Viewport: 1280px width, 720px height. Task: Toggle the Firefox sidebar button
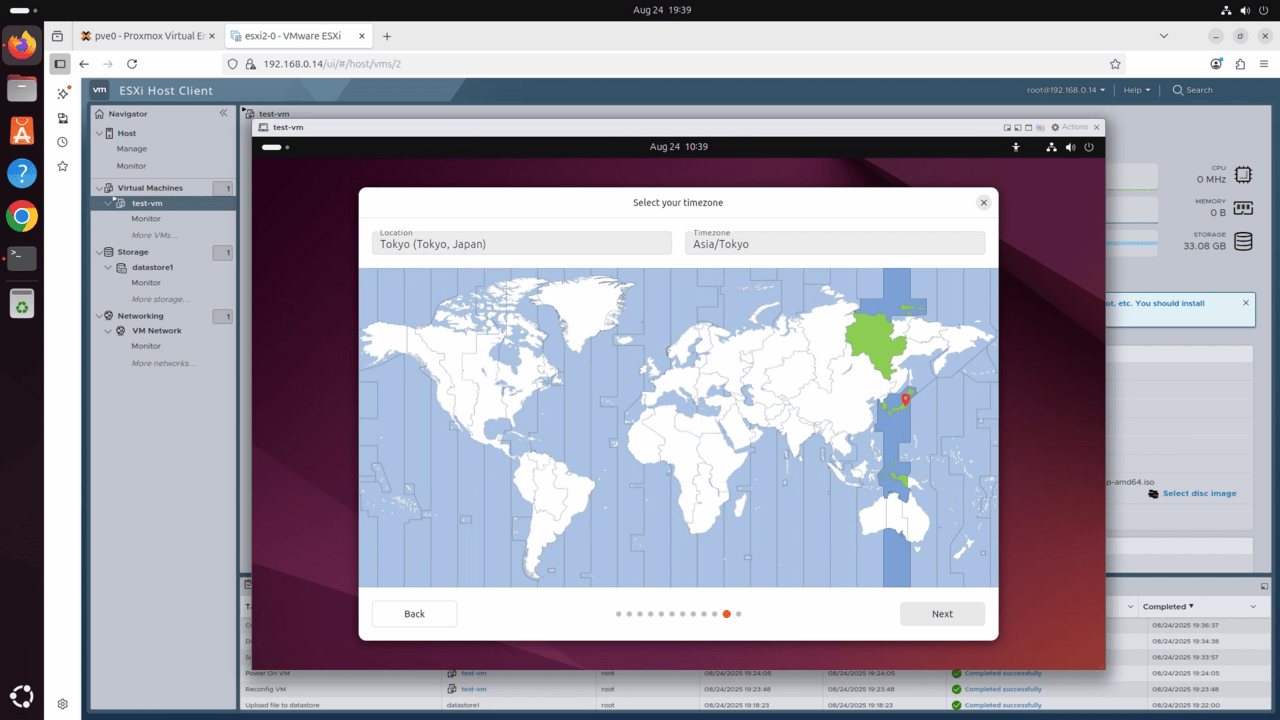[x=60, y=64]
